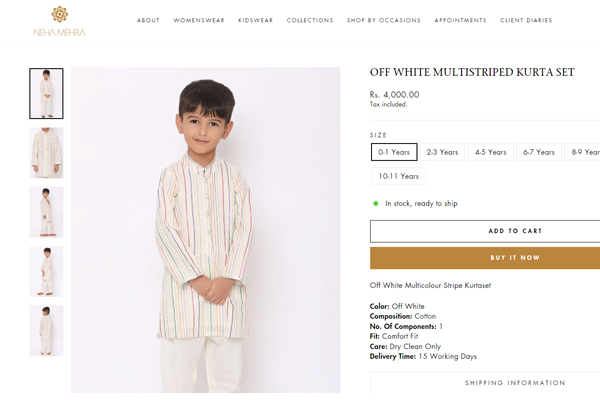Viewport: 600px width, 400px height.
Task: Choose the 4-5 Years size
Action: point(490,152)
